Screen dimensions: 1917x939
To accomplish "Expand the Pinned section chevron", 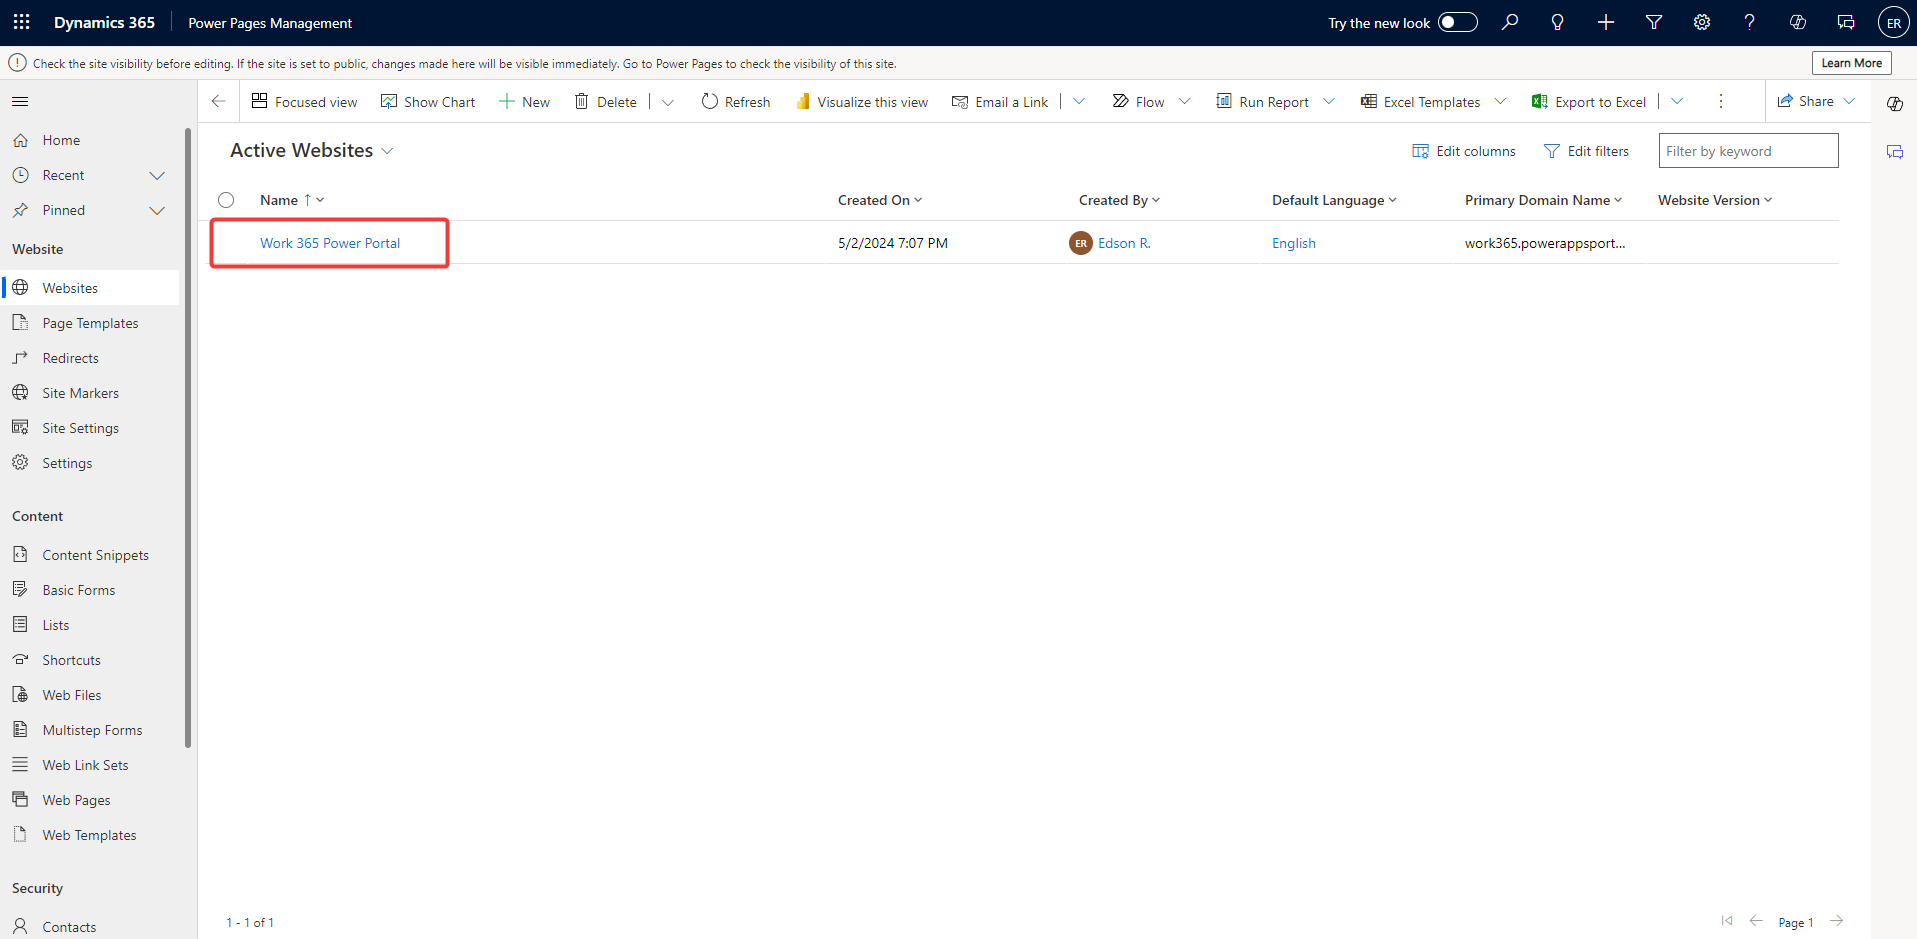I will point(157,210).
